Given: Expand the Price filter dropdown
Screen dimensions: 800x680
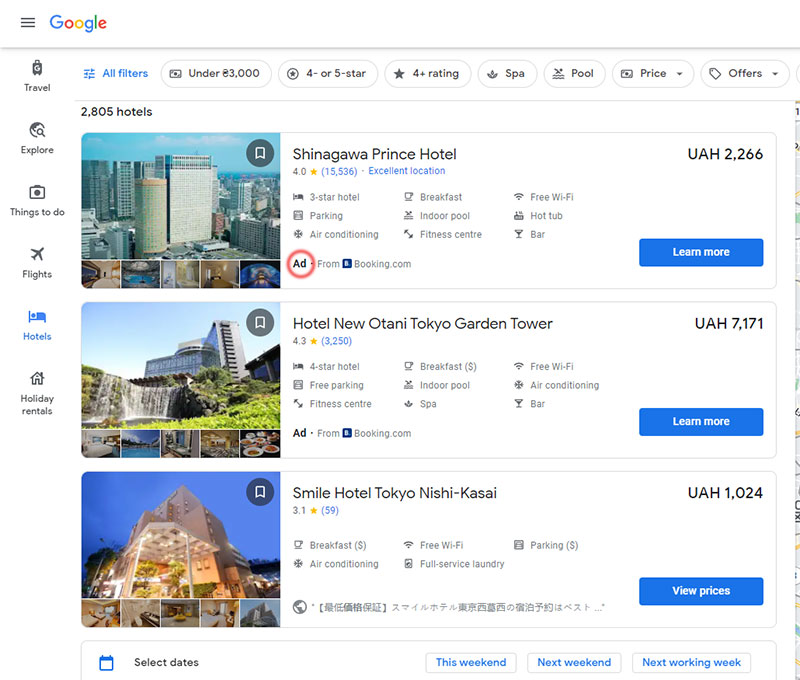Looking at the screenshot, I should point(653,73).
